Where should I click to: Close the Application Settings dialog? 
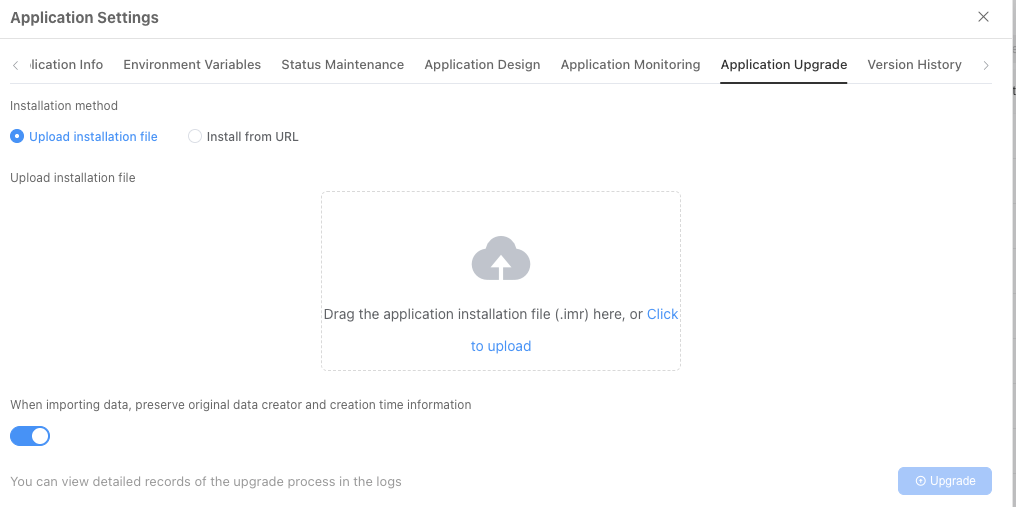click(983, 17)
